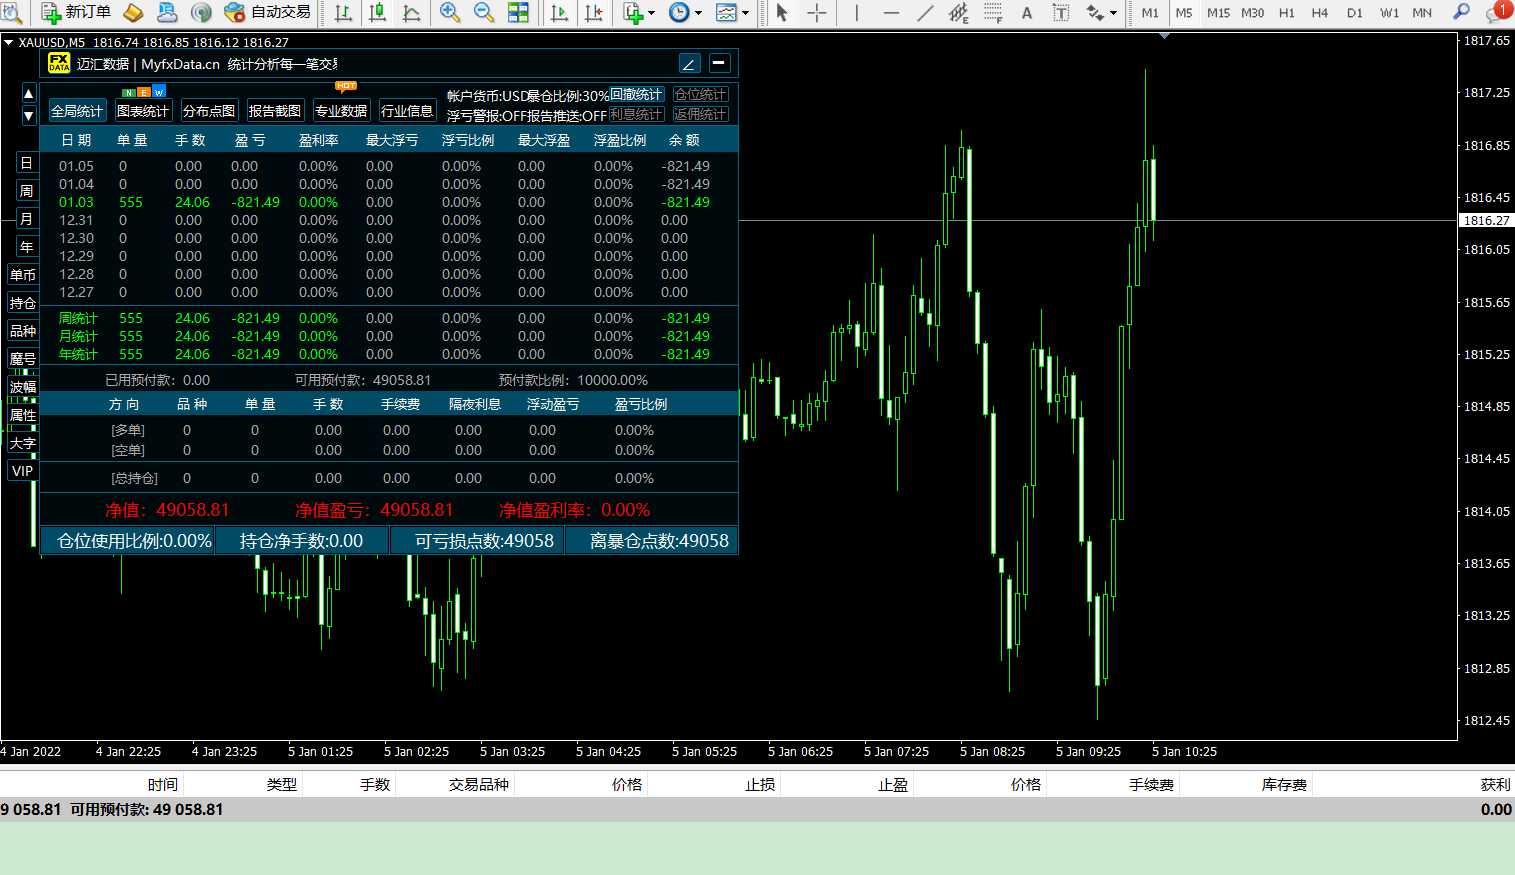1515x875 pixels.
Task: Select the text label tool
Action: [x=1061, y=12]
